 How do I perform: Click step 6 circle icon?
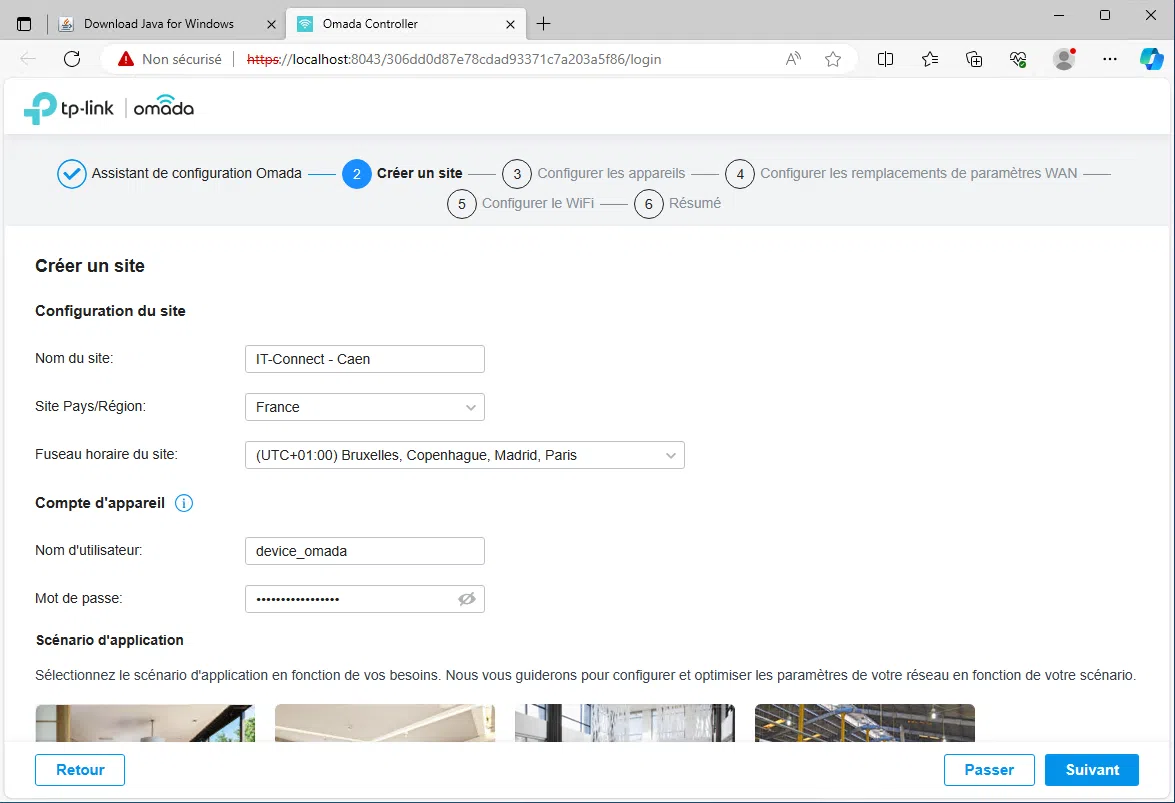[x=649, y=204]
